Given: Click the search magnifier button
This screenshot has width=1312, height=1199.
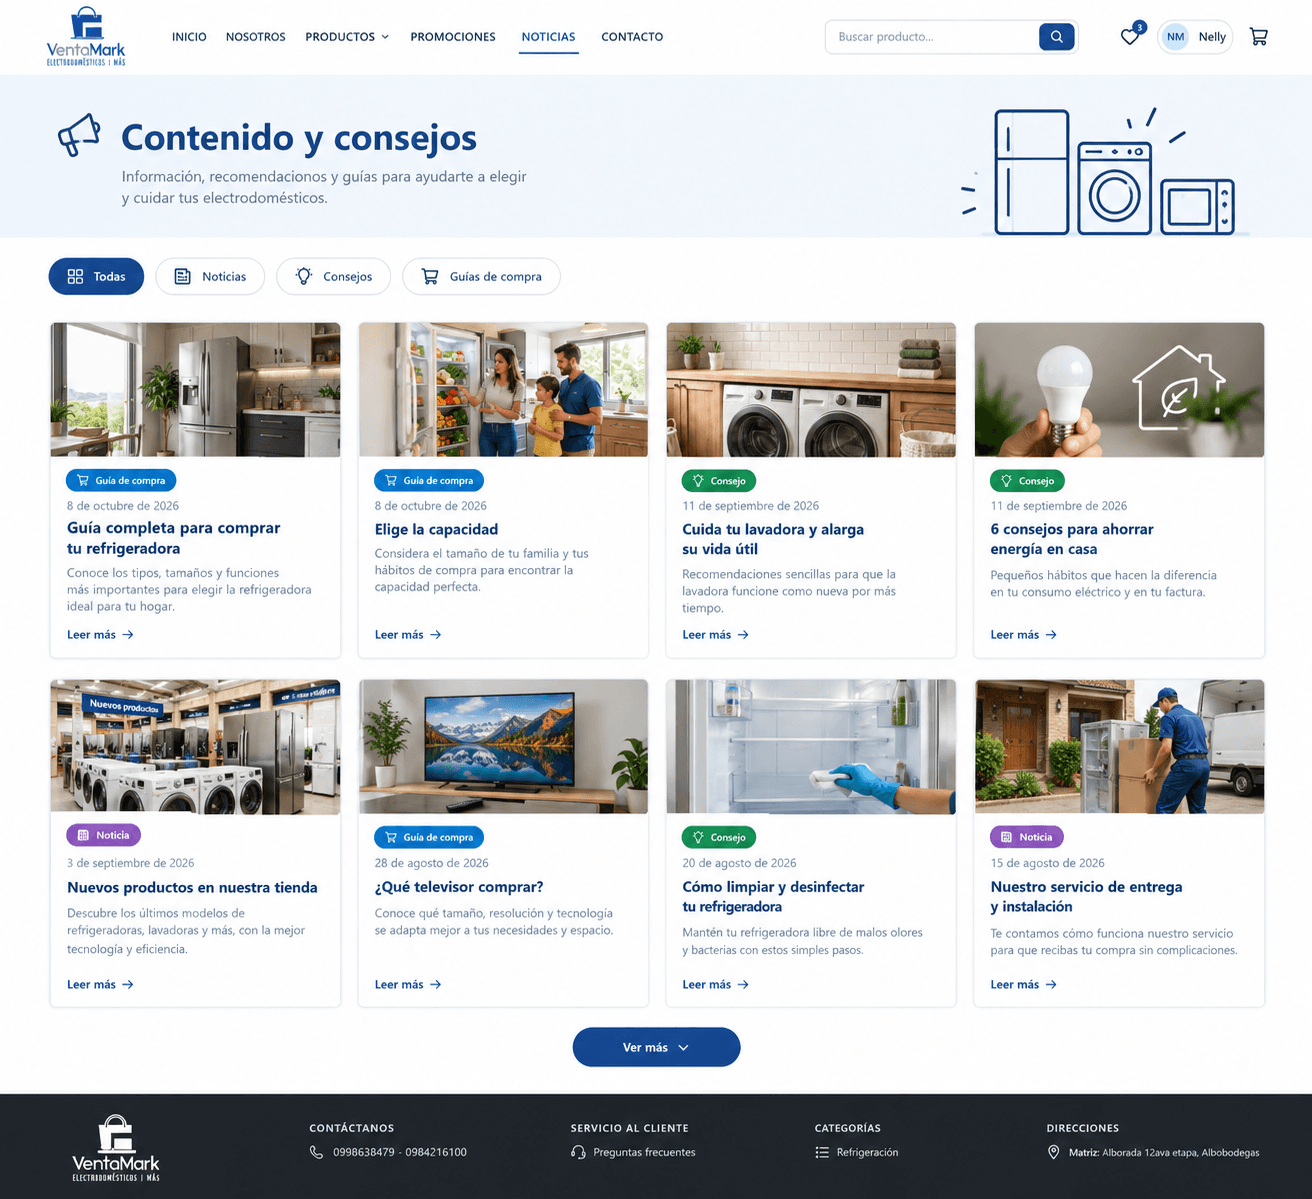Looking at the screenshot, I should click(x=1056, y=37).
